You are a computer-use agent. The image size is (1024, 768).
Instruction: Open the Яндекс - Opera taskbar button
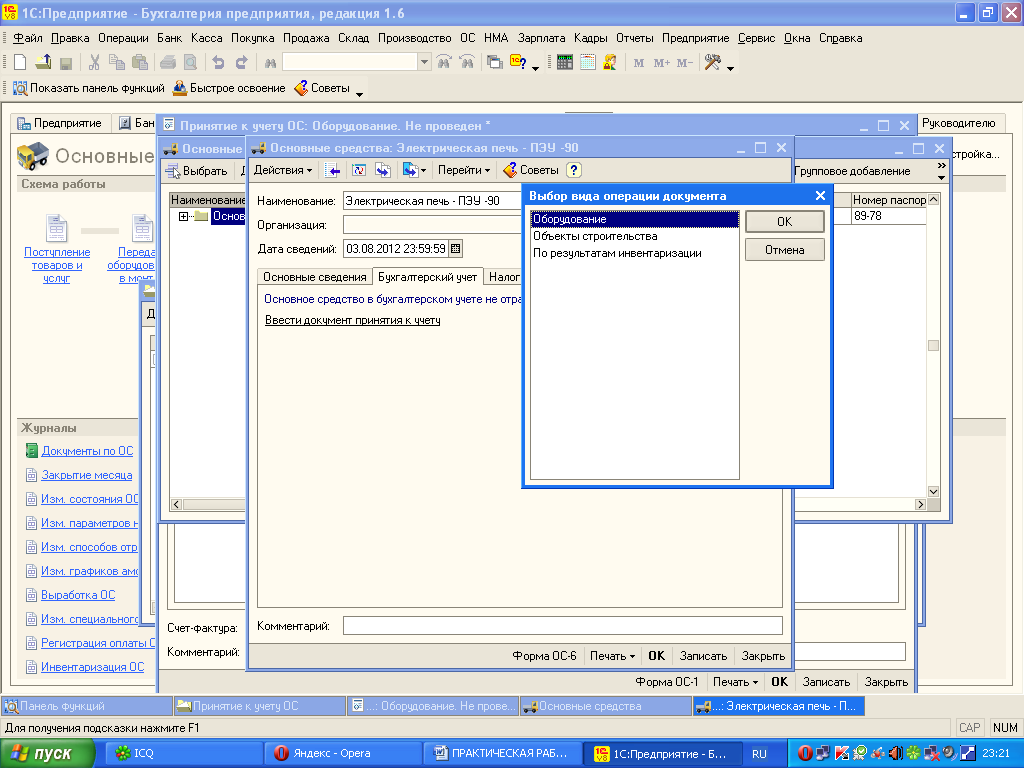(342, 753)
